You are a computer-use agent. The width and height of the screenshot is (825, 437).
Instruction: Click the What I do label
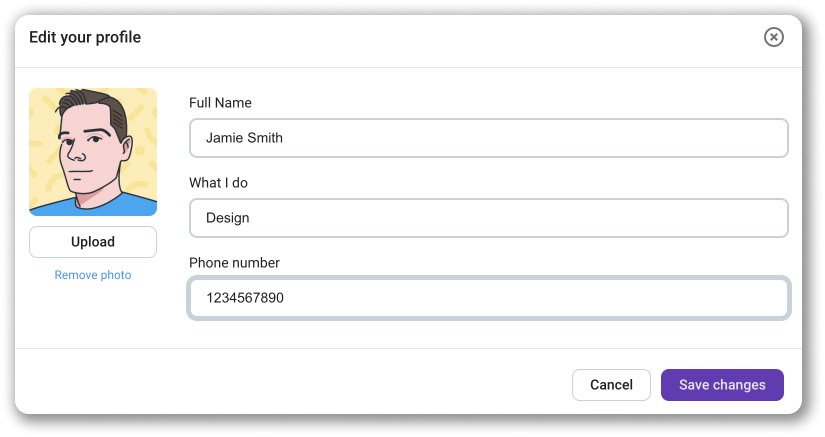pyautogui.click(x=218, y=182)
